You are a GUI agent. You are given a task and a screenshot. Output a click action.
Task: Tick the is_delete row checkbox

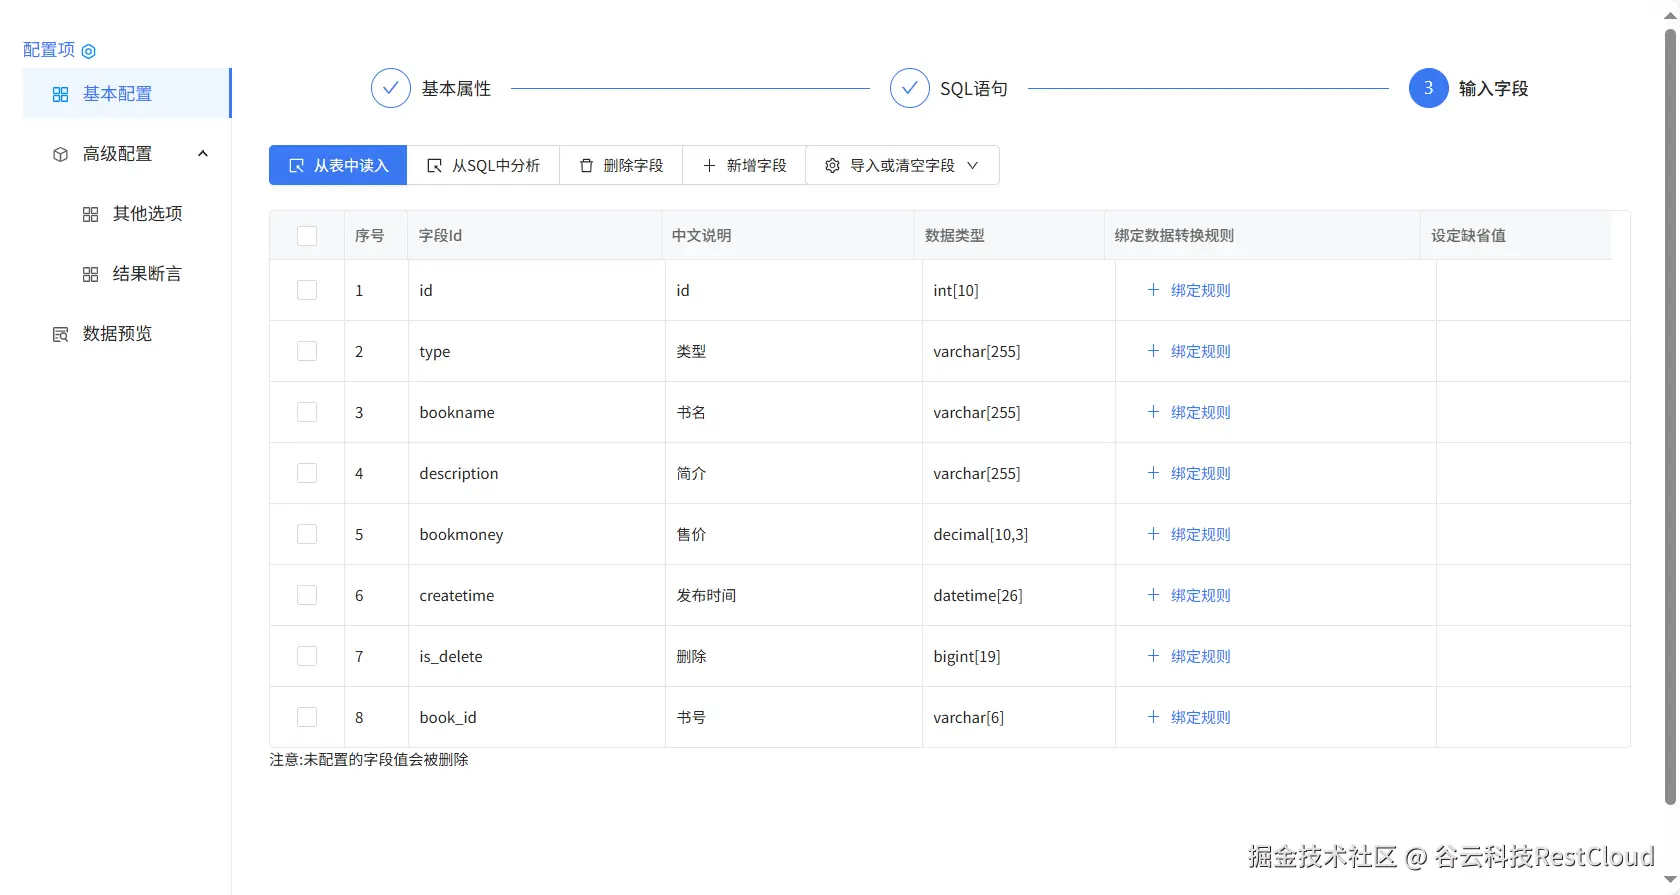point(307,656)
